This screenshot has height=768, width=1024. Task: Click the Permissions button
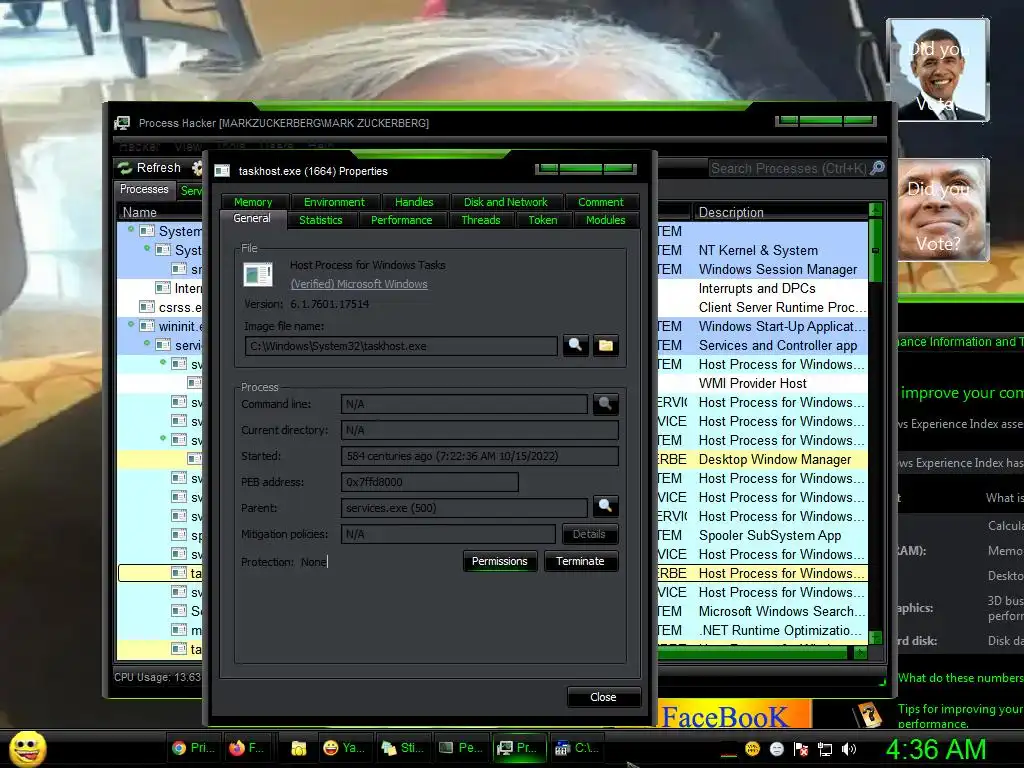(500, 561)
